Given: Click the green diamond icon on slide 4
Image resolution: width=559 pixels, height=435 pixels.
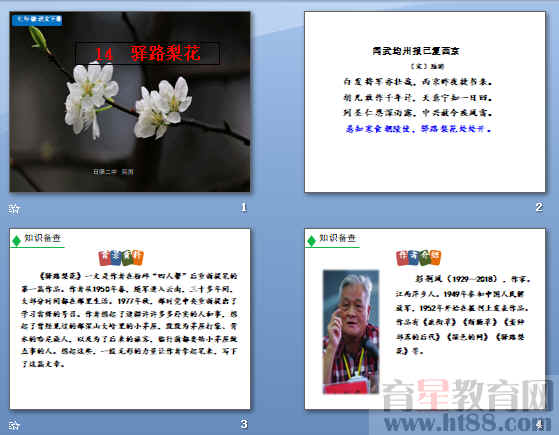Looking at the screenshot, I should (311, 241).
